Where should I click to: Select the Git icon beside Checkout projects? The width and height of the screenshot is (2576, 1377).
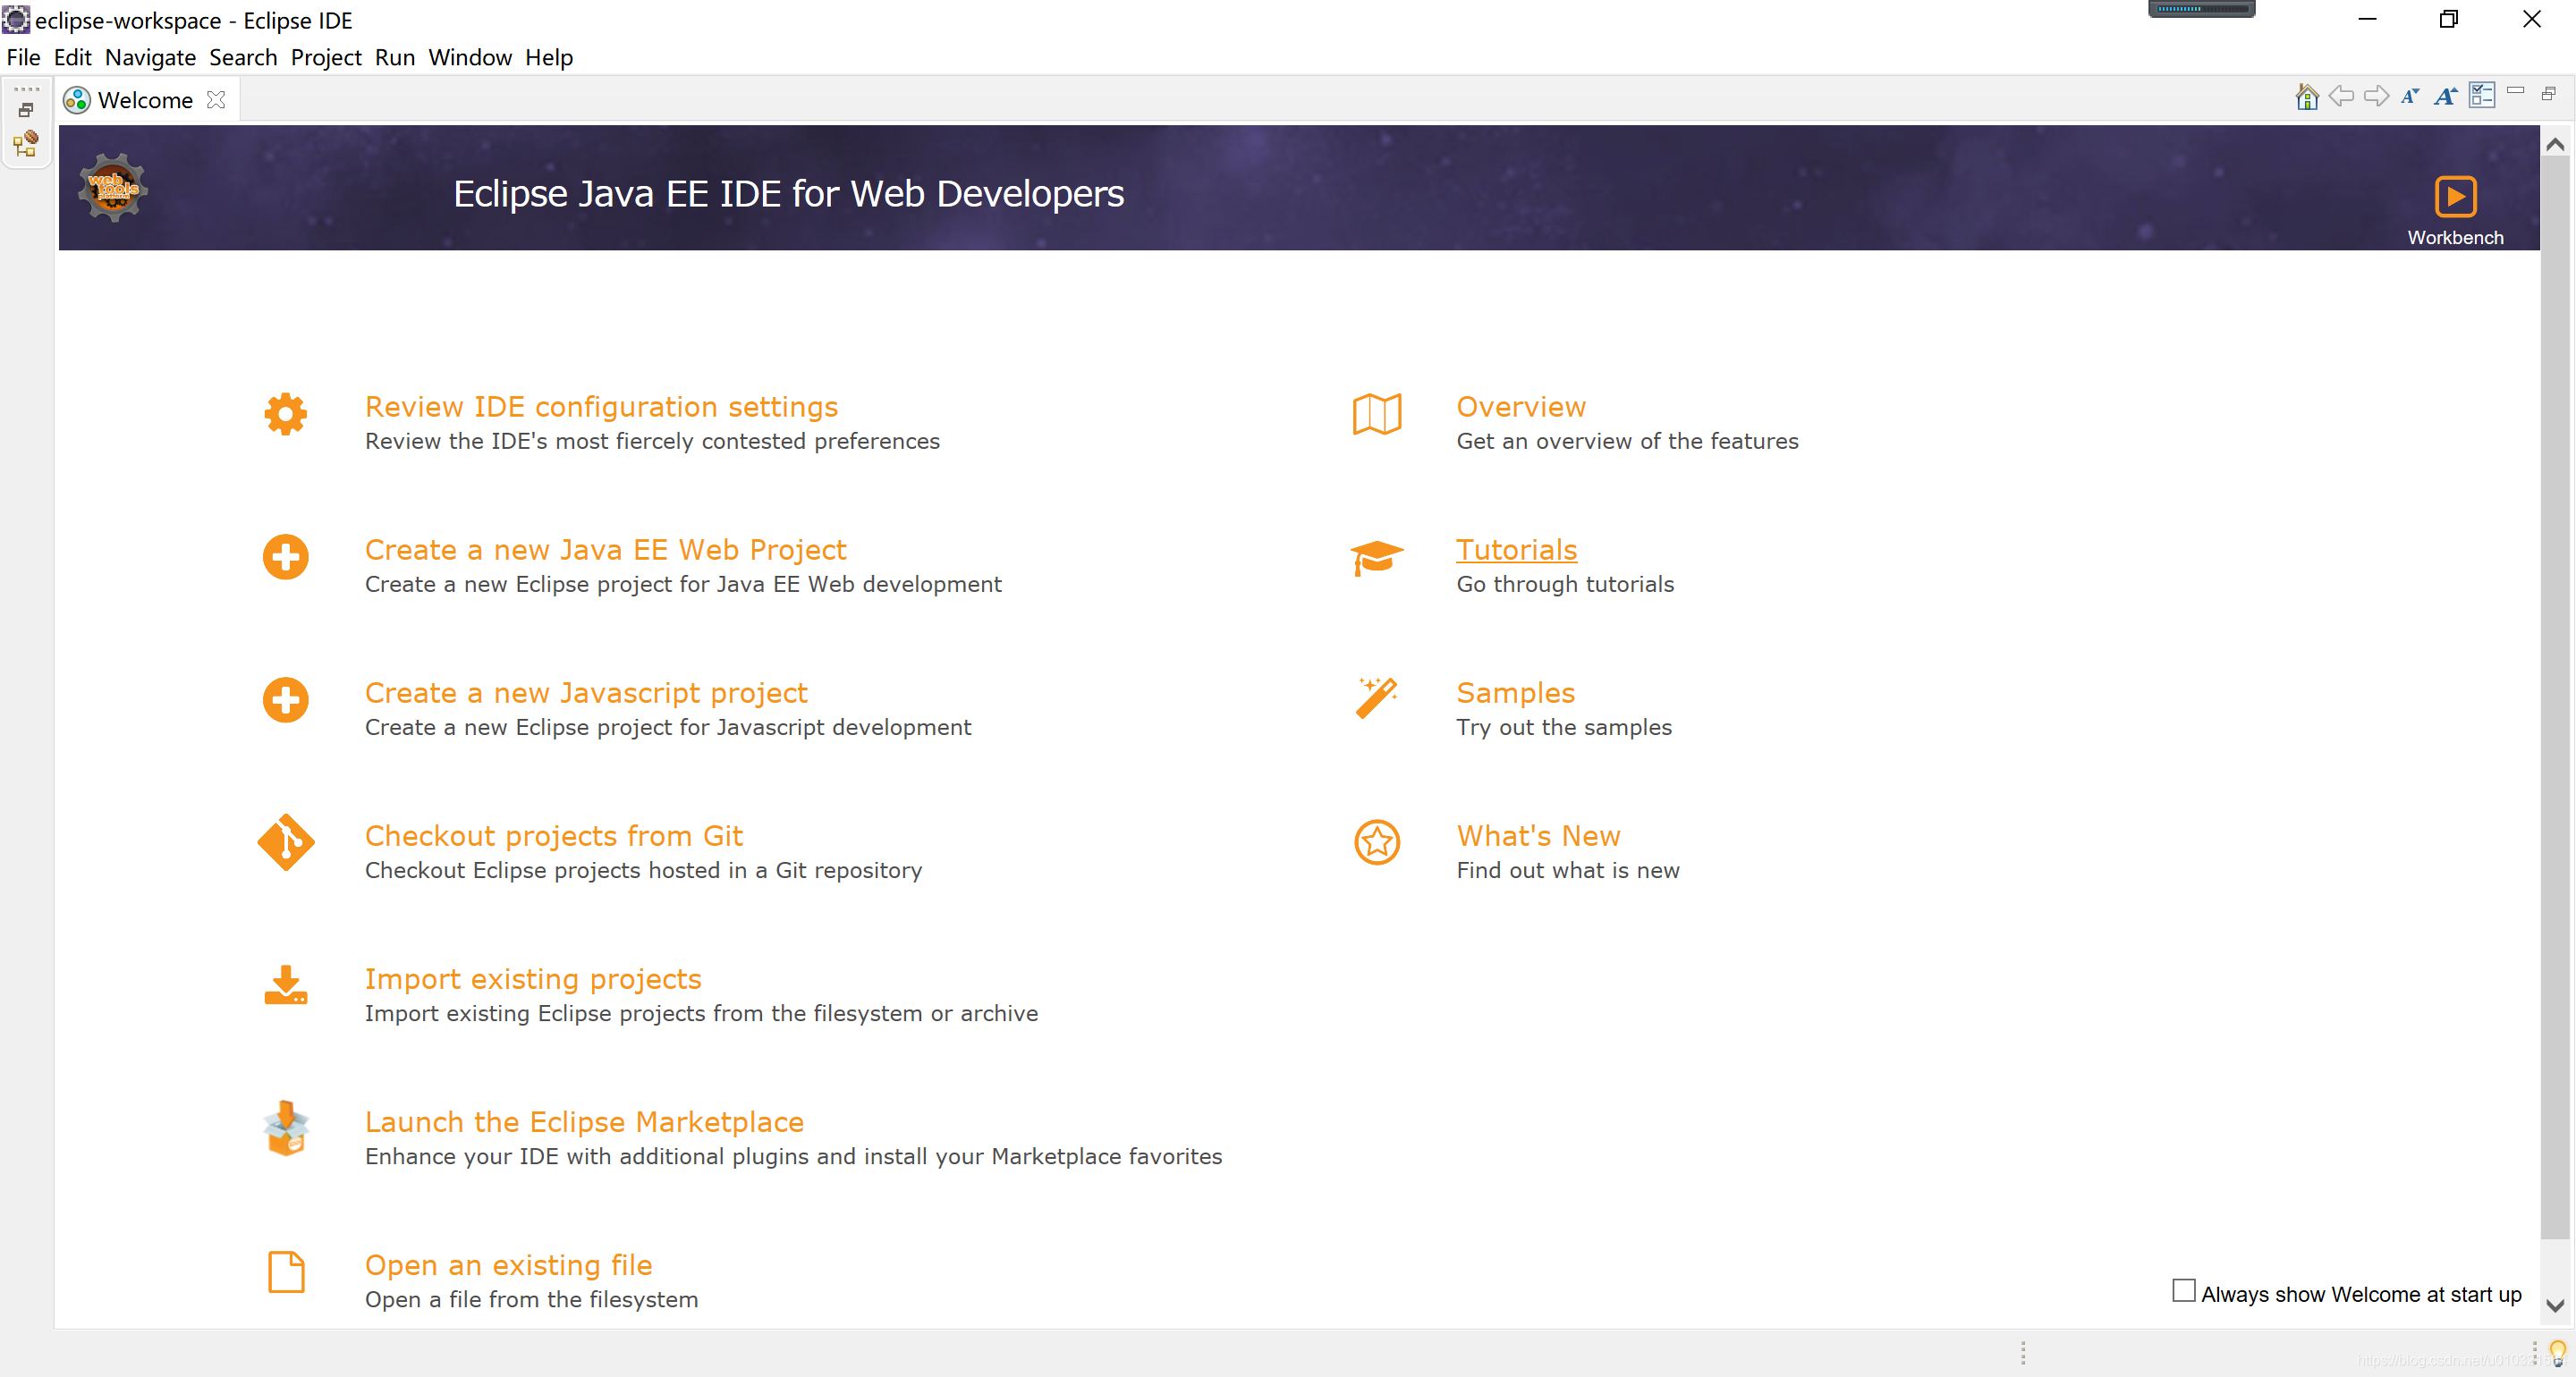285,843
